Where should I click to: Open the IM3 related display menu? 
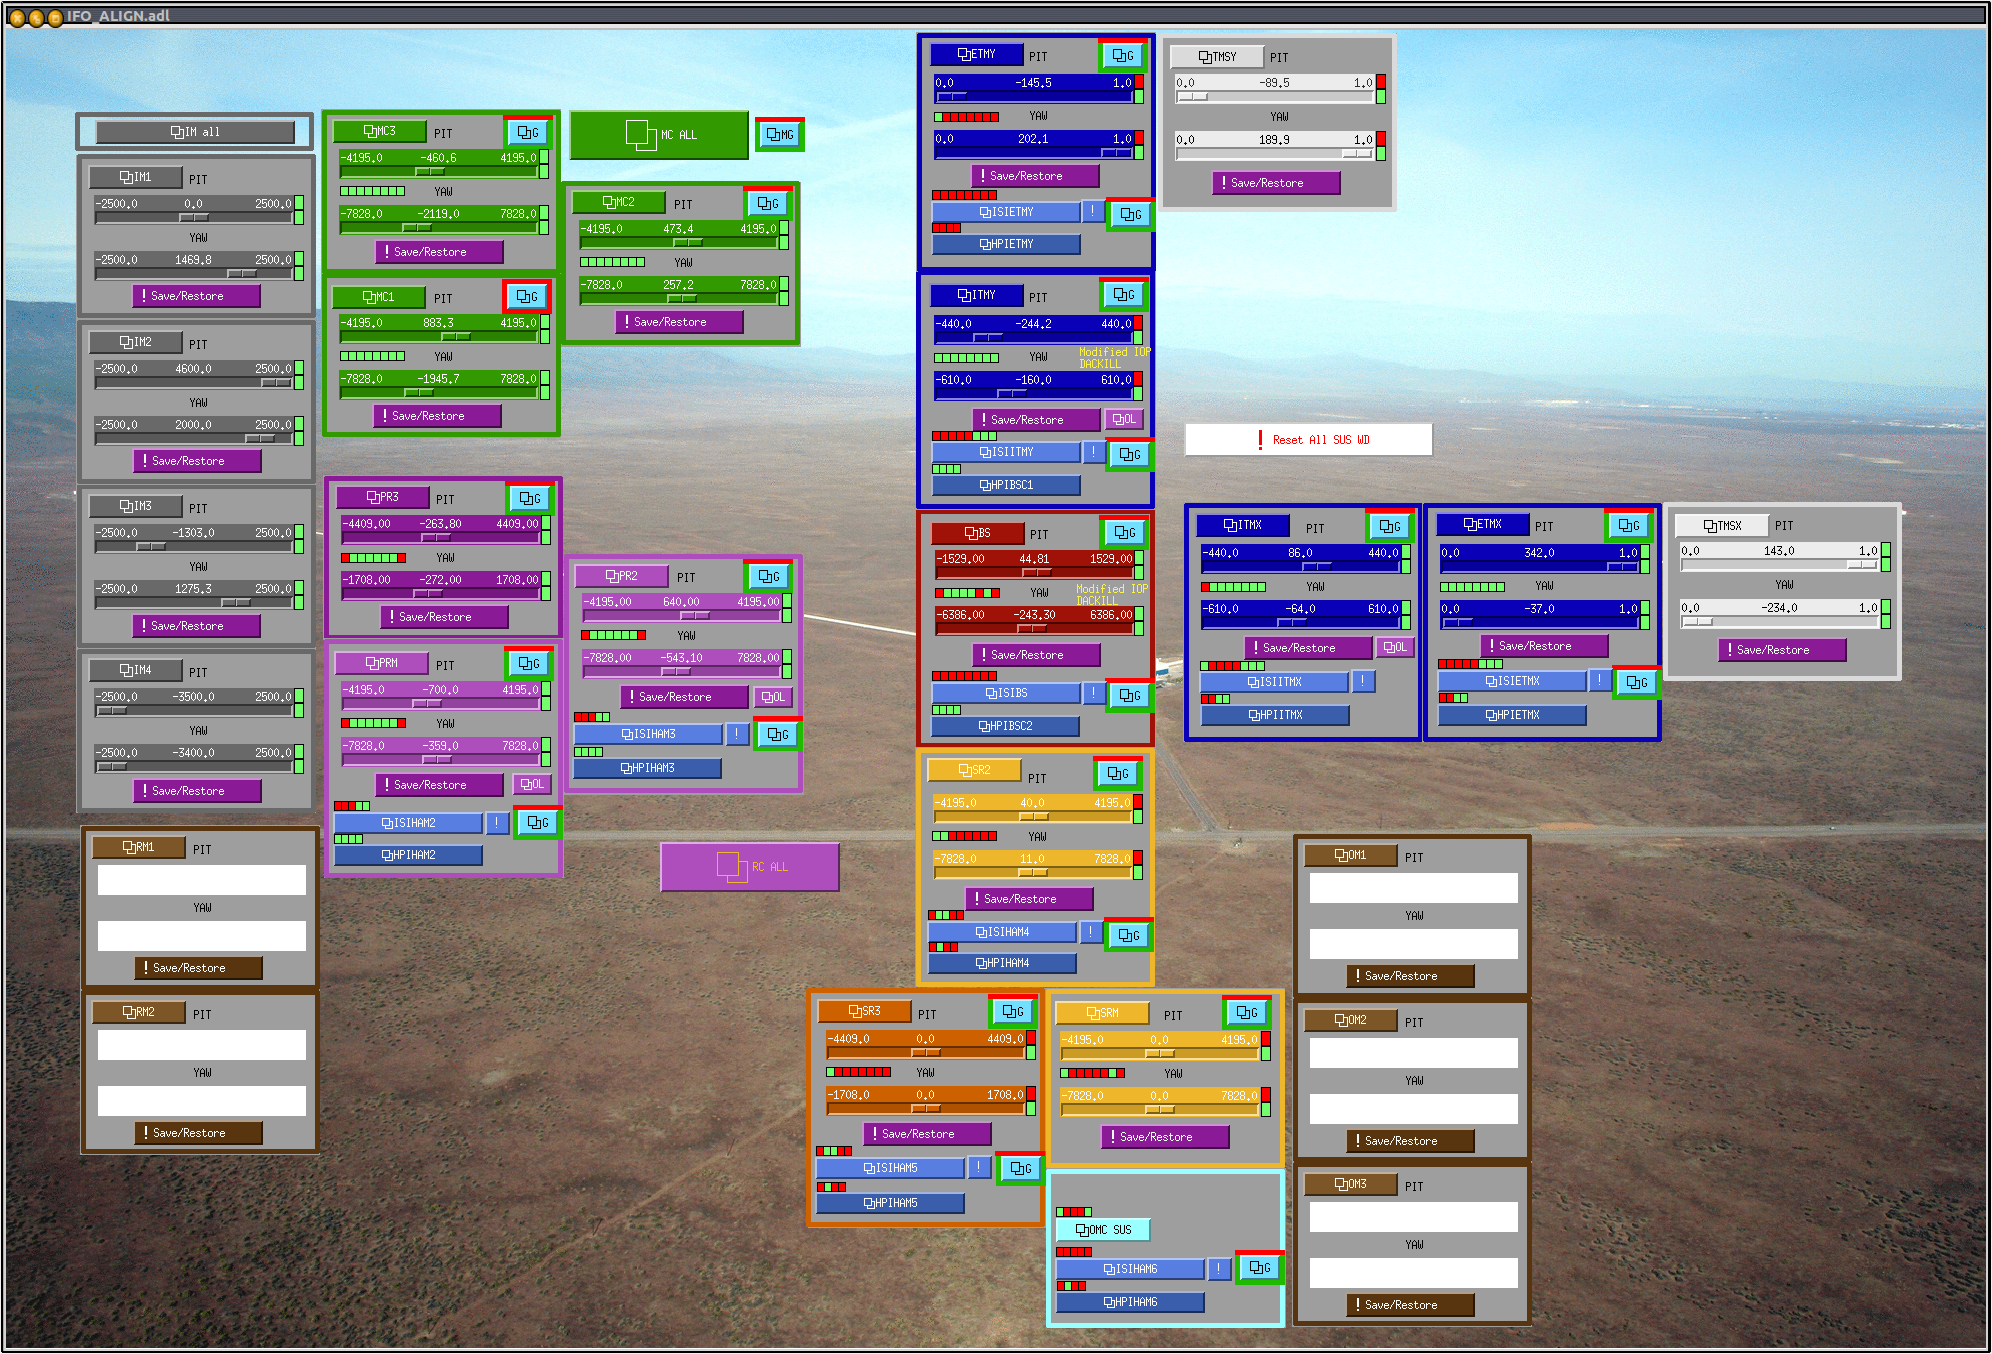136,506
